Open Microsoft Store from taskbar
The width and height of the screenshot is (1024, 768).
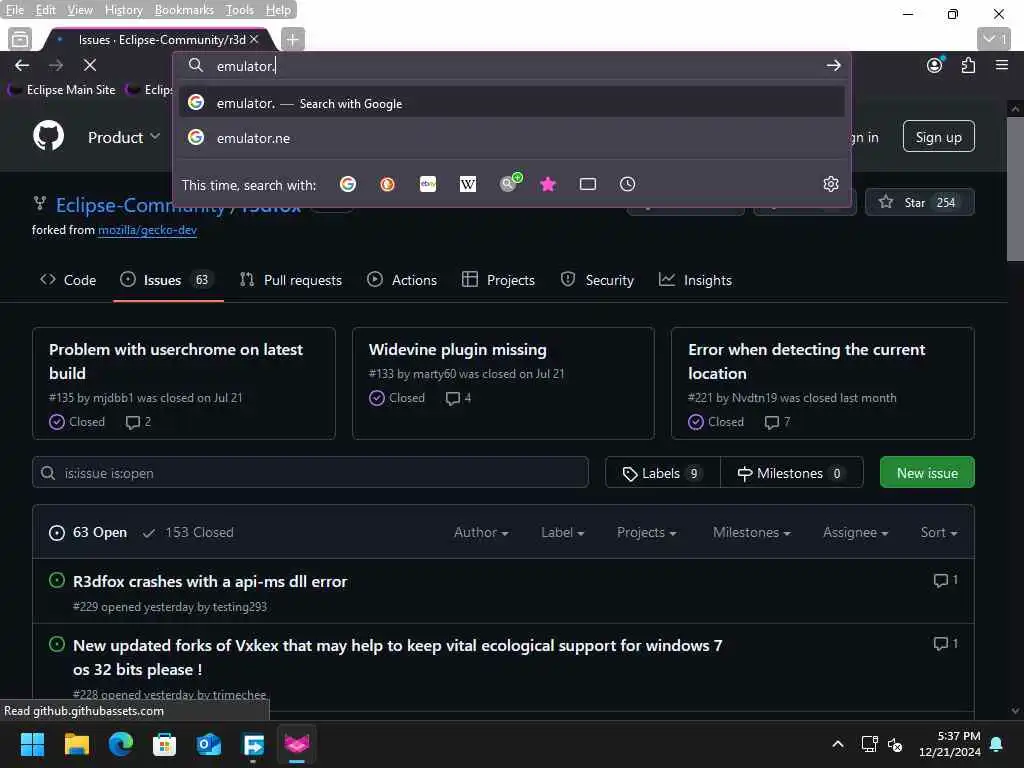[x=165, y=744]
